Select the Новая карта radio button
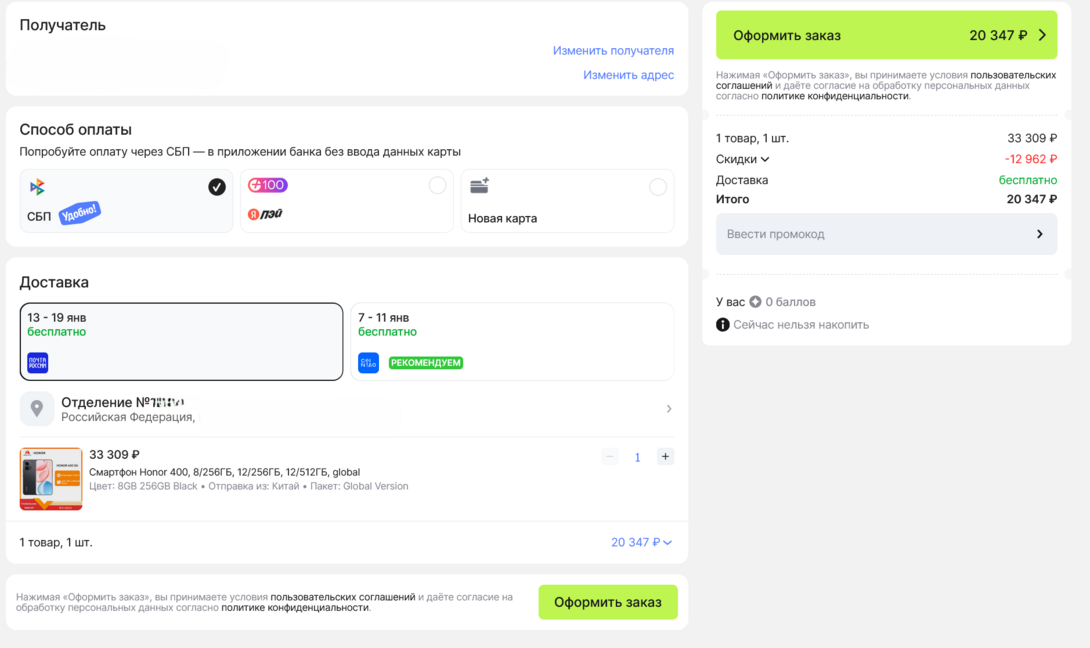1090x648 pixels. coord(658,185)
